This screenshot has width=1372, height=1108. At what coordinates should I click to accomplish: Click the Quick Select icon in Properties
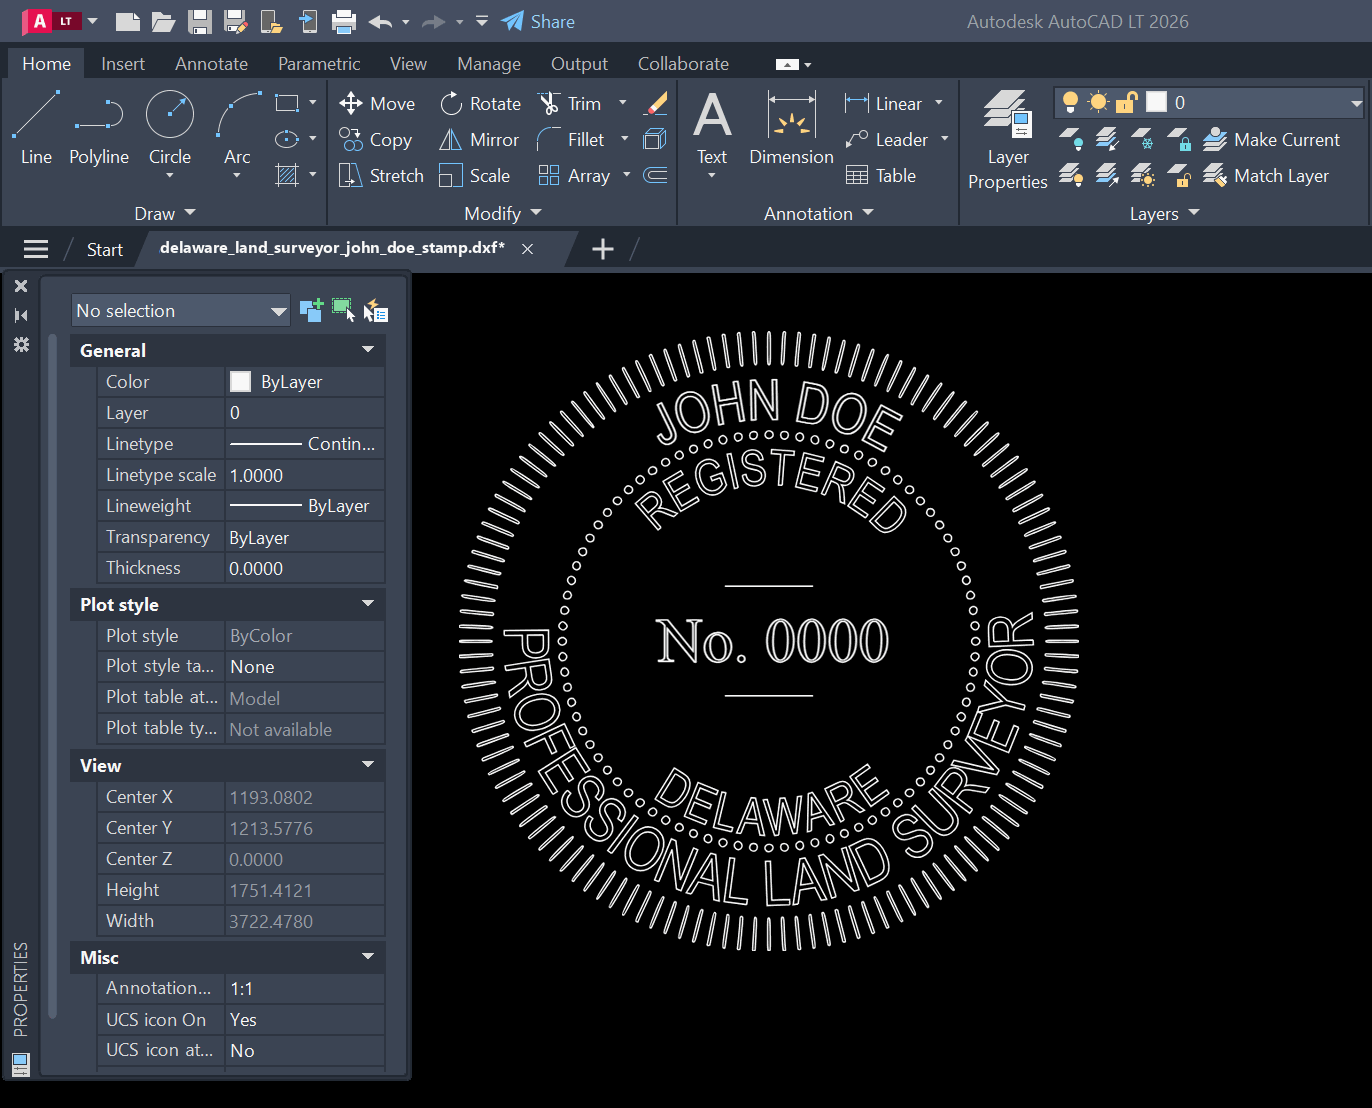click(x=375, y=310)
